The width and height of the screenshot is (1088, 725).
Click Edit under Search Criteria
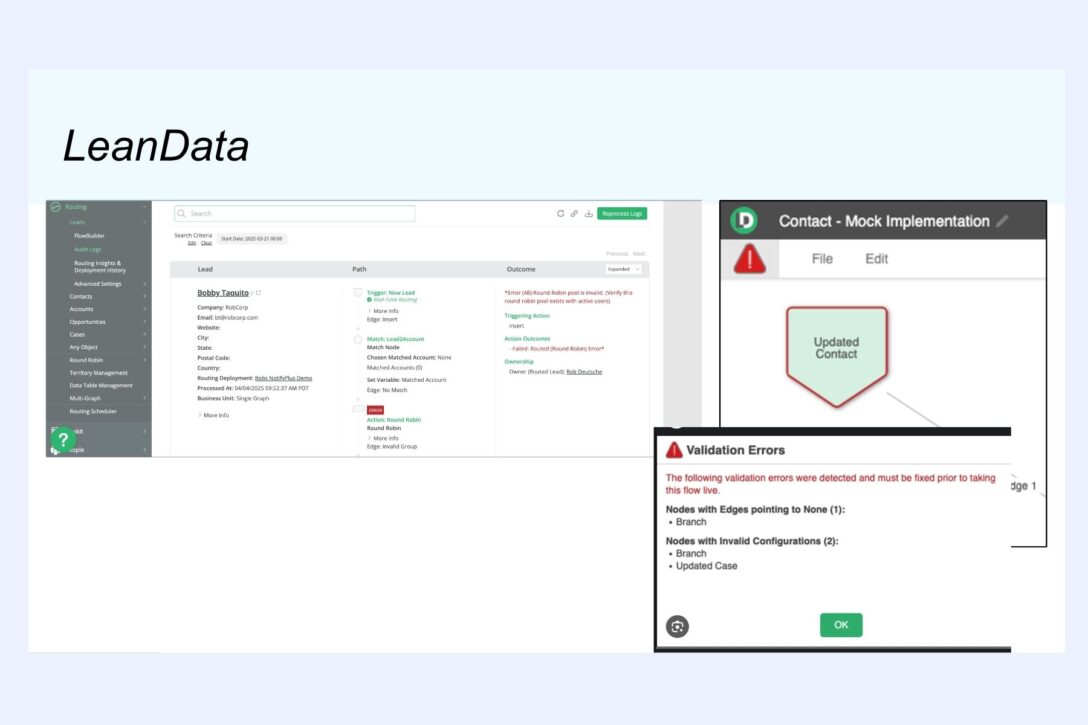click(x=192, y=243)
